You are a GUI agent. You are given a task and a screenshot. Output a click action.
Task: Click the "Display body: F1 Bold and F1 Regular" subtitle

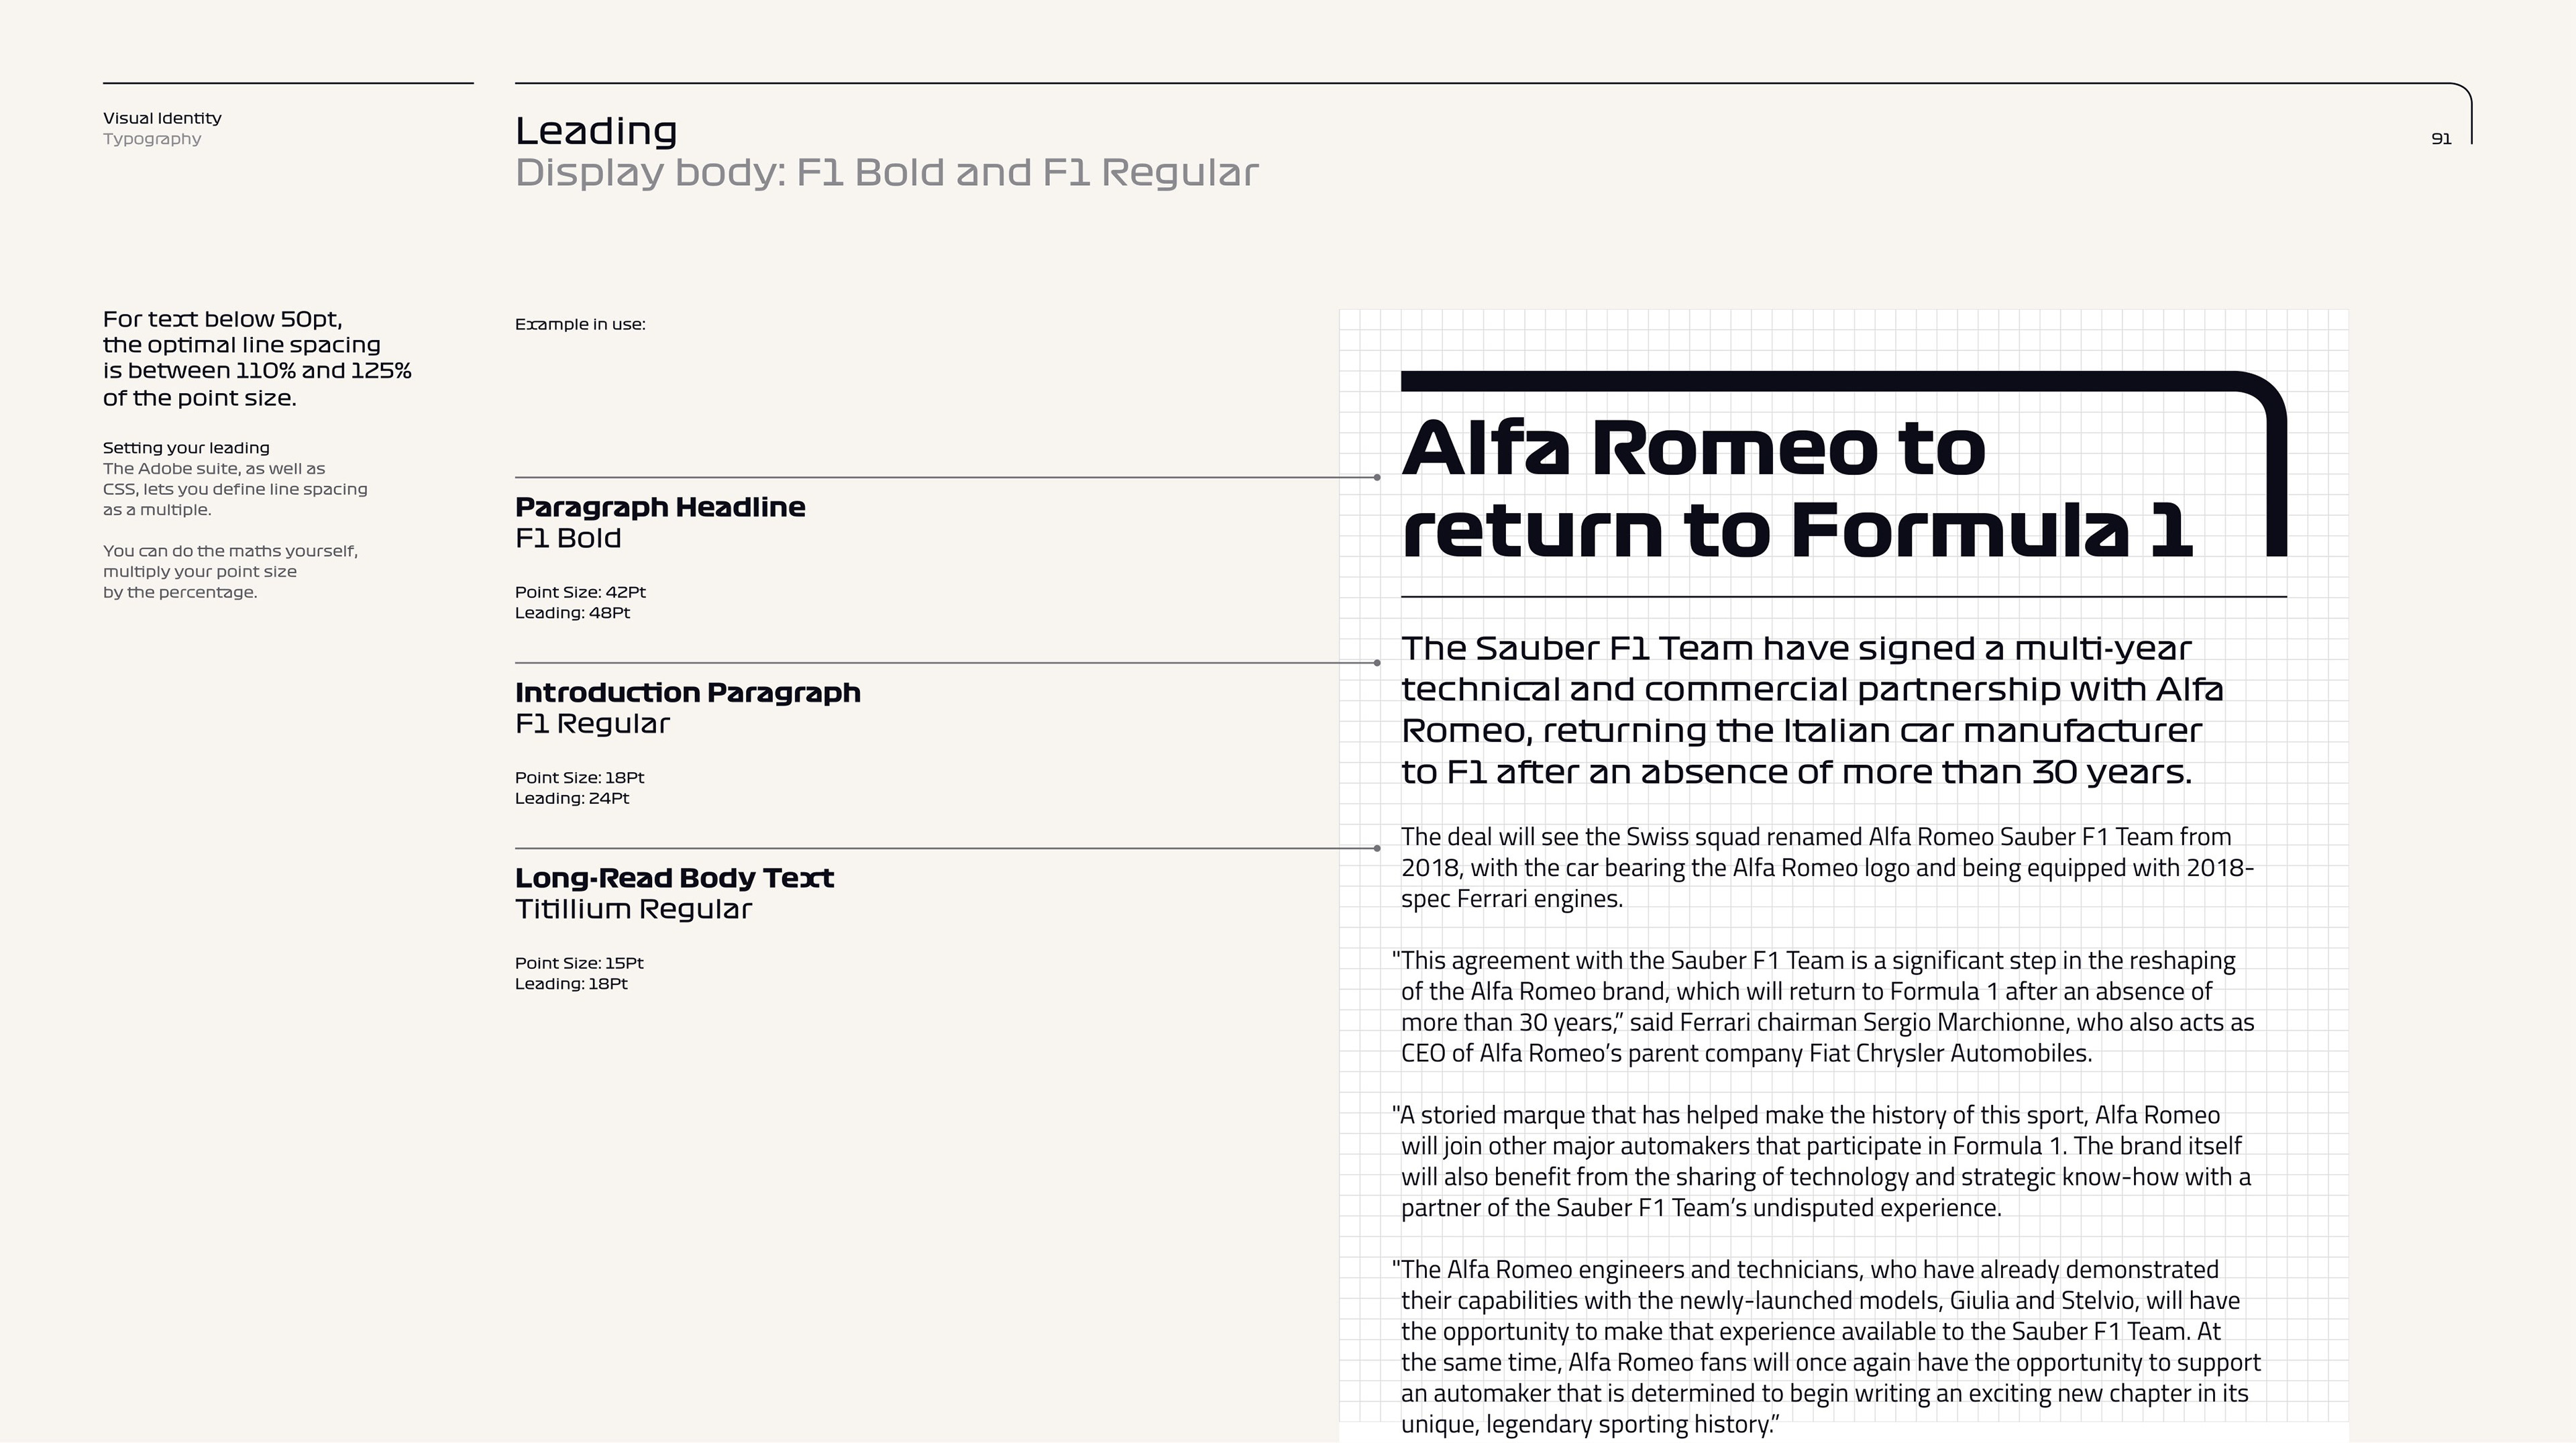click(x=886, y=173)
